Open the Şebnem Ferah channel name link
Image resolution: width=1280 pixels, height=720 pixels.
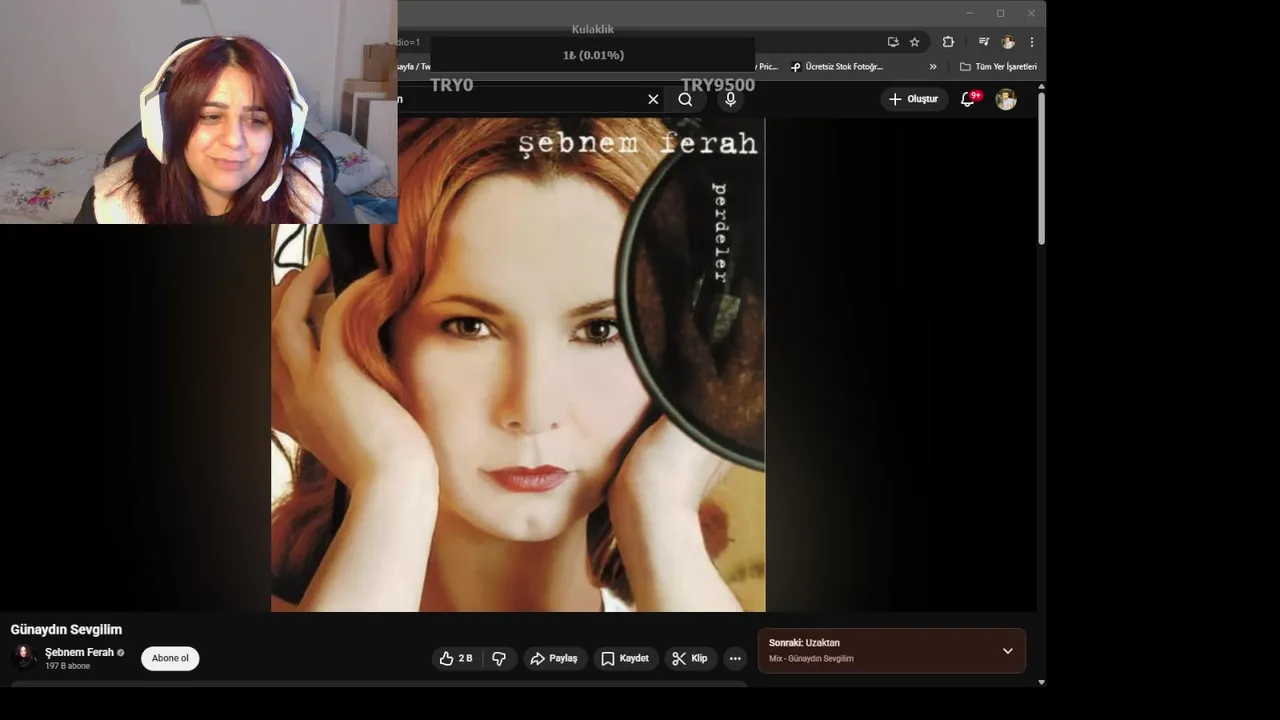[x=79, y=652]
